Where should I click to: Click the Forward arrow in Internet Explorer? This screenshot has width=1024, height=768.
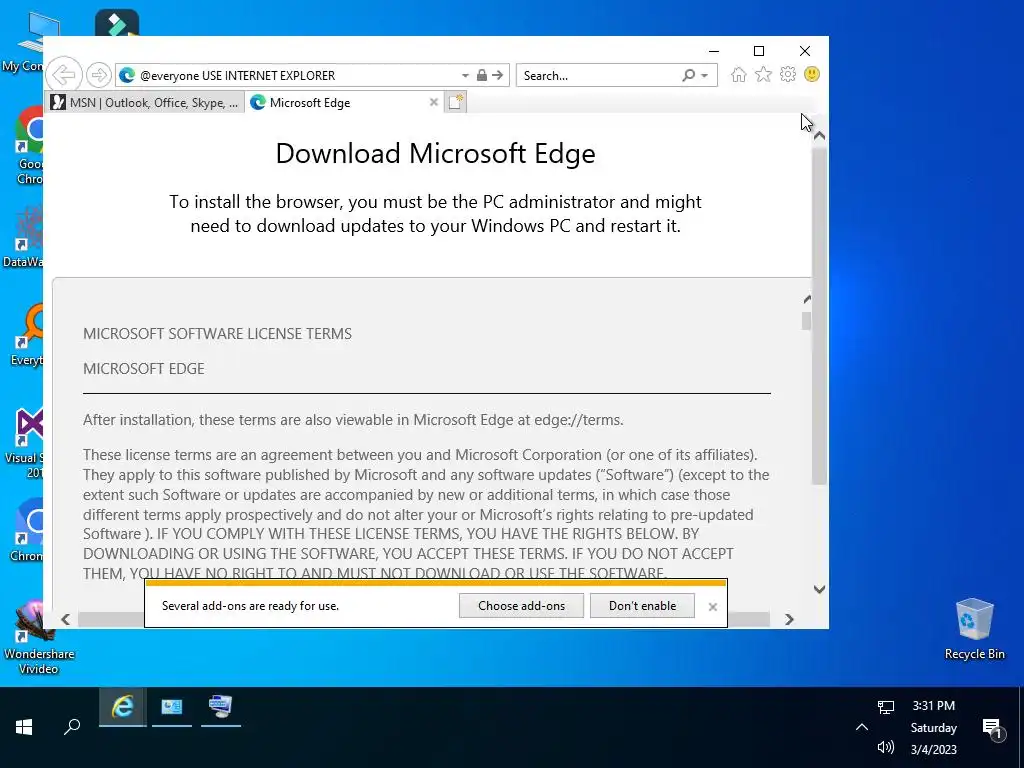[x=99, y=75]
